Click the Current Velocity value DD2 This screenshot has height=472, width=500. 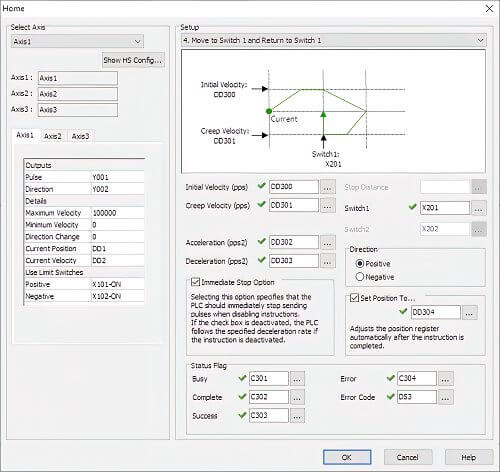118,261
